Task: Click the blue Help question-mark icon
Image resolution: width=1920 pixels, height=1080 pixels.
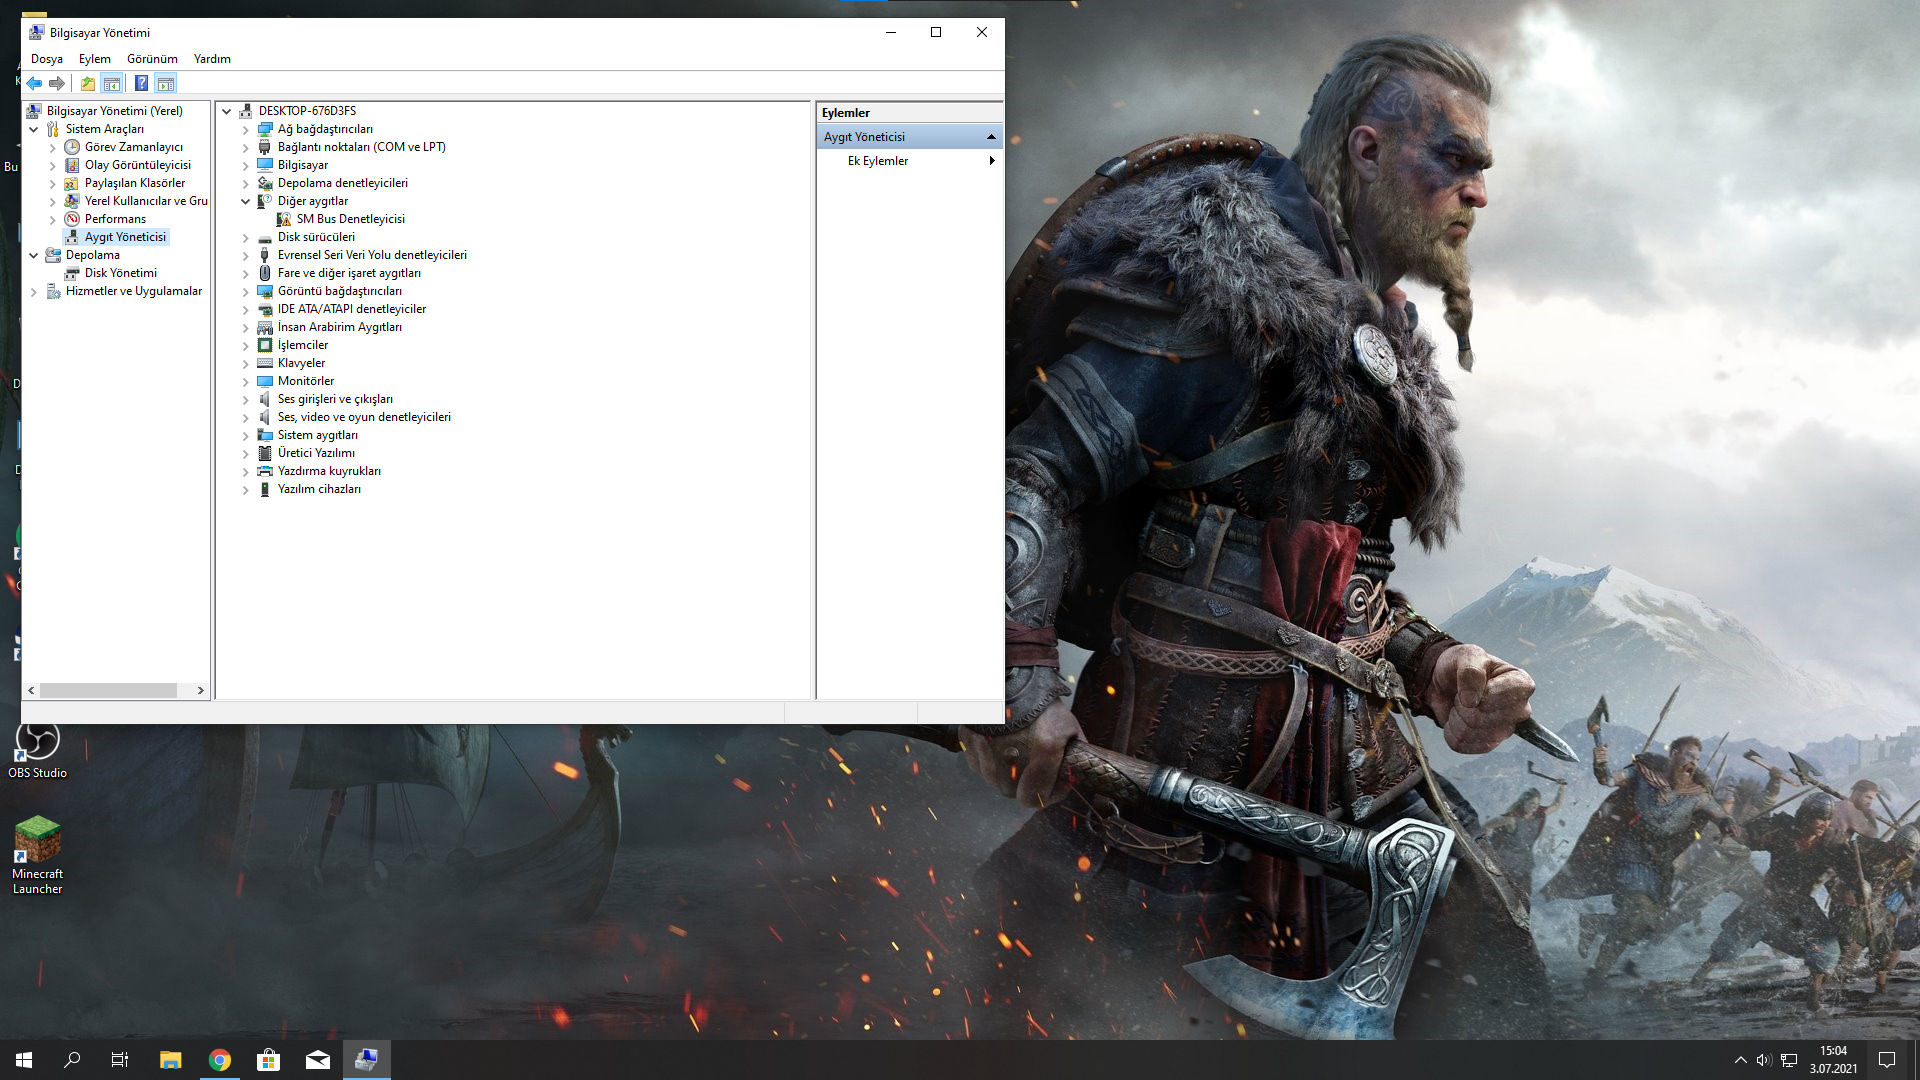Action: (x=141, y=84)
